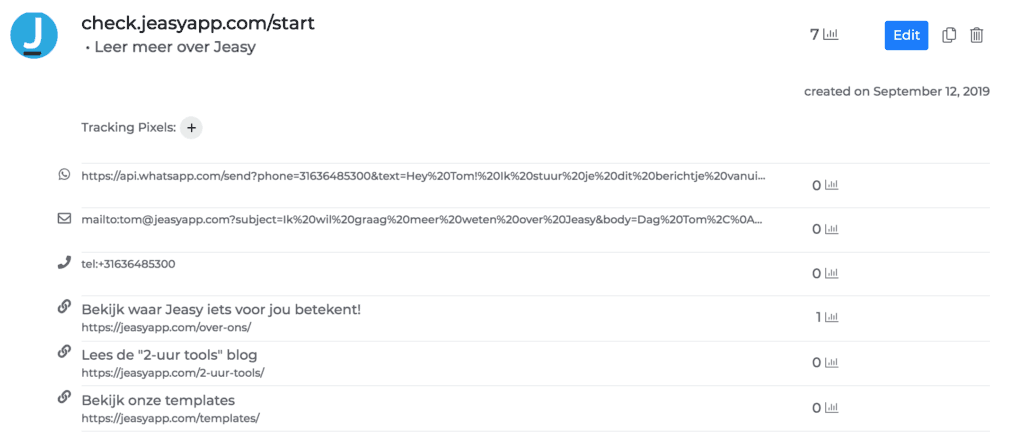Viewport: 1024px width, 443px height.
Task: Open 'Bekijk onze templates' entry
Action: [158, 400]
